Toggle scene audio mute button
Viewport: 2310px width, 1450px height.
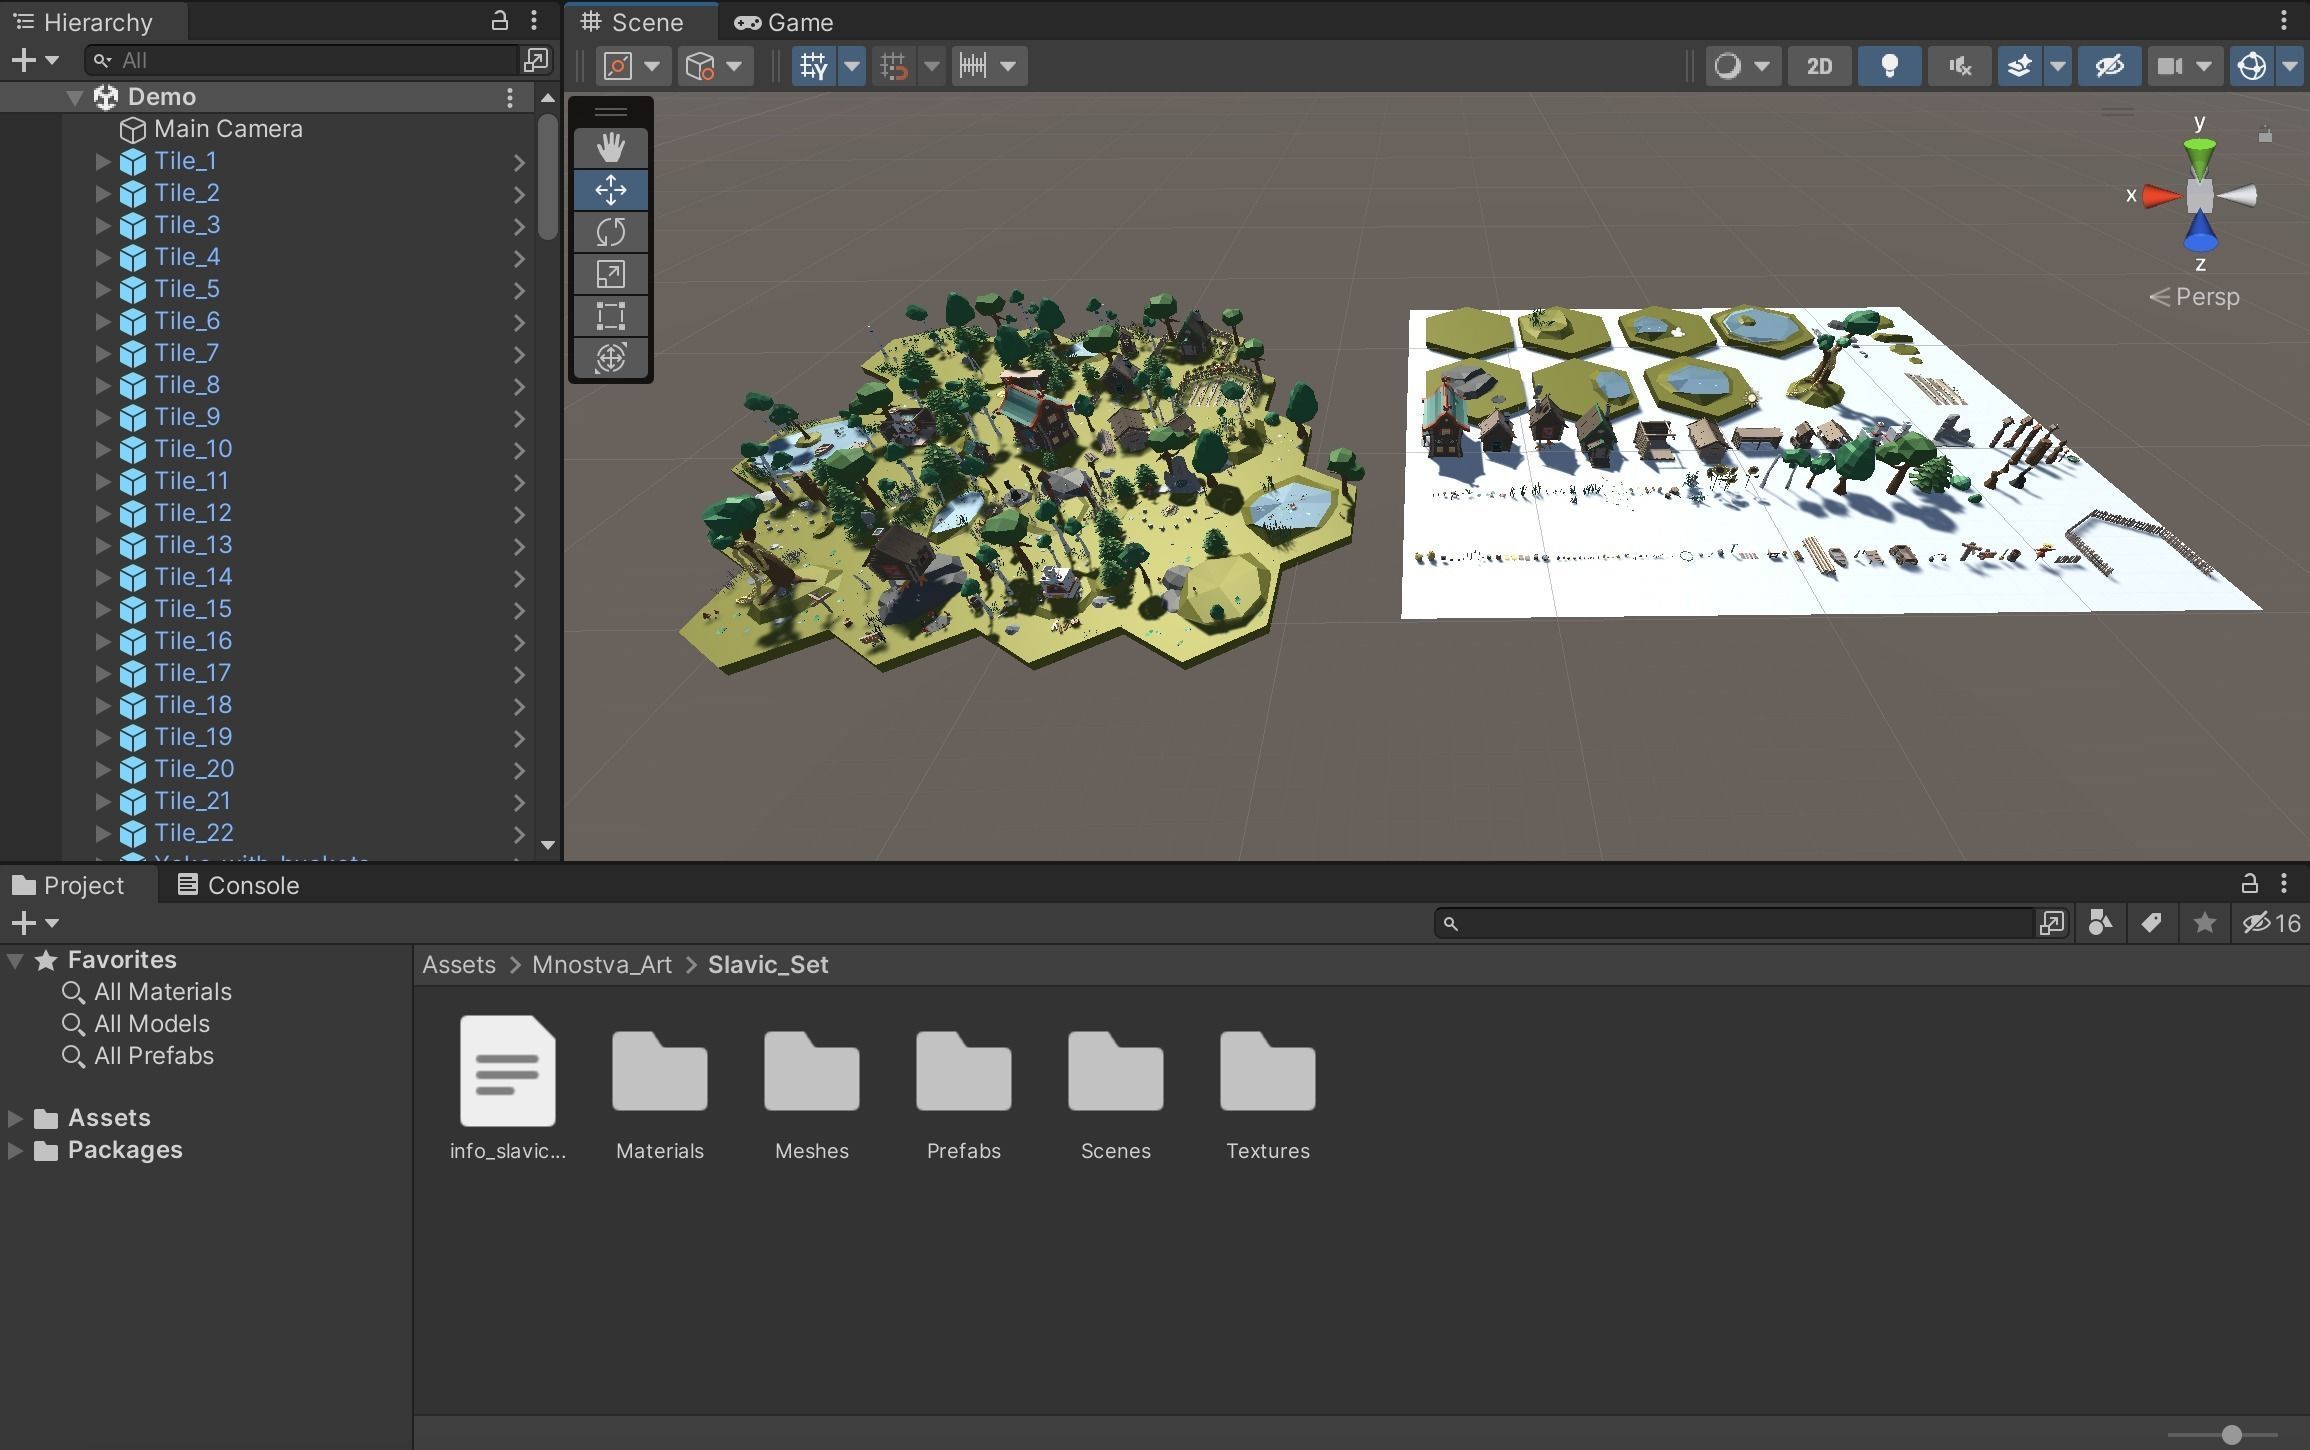tap(1959, 66)
